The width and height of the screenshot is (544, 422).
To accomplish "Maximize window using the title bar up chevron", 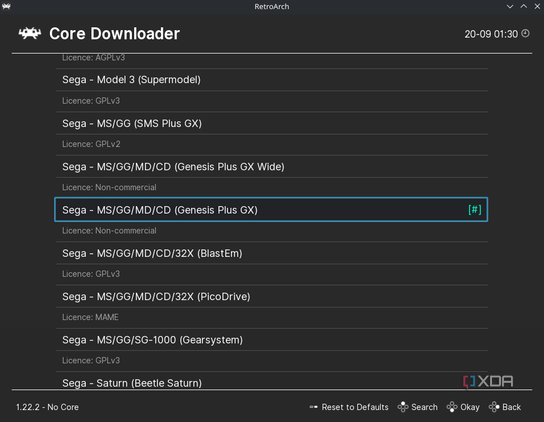I will pyautogui.click(x=524, y=6).
